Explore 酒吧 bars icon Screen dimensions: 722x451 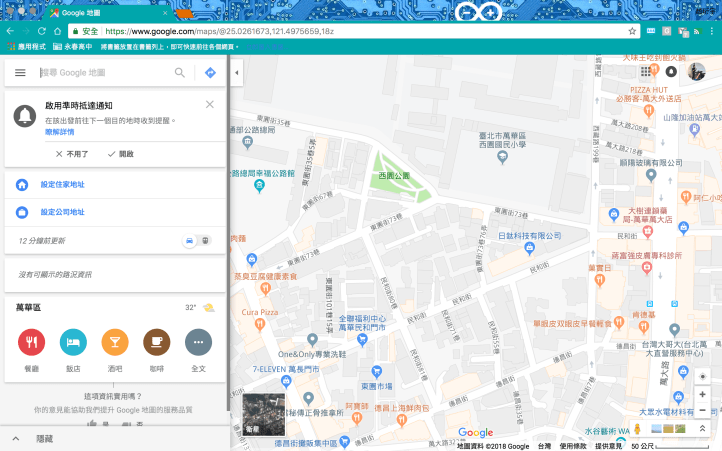(115, 342)
